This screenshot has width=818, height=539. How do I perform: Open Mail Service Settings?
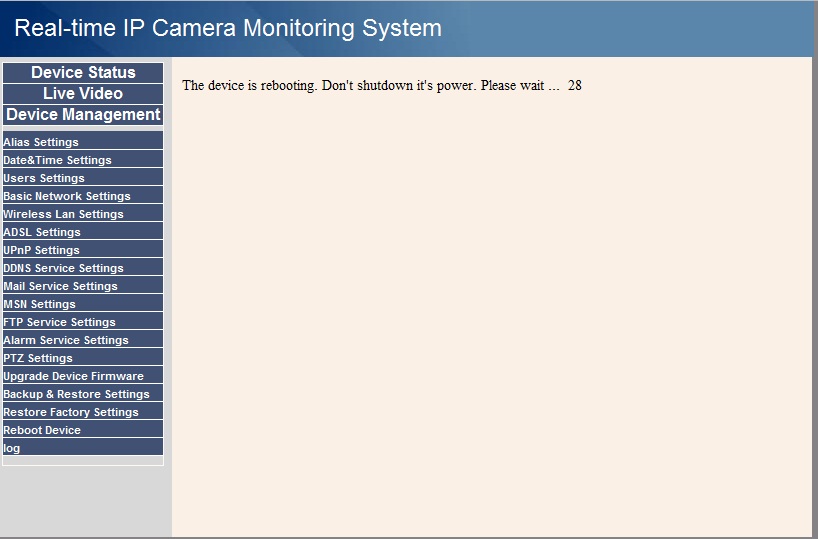(x=83, y=285)
